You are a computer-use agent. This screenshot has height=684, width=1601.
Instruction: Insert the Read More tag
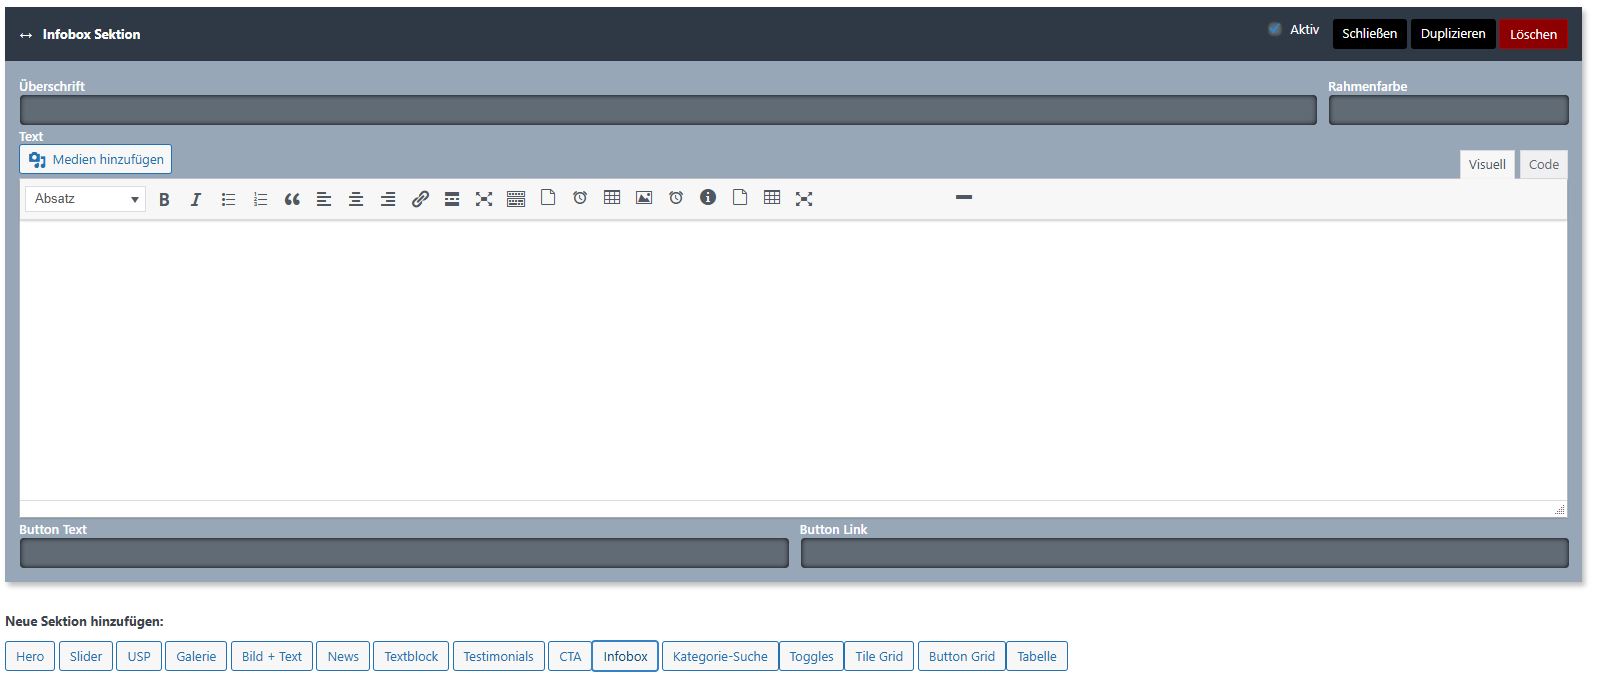tap(452, 199)
